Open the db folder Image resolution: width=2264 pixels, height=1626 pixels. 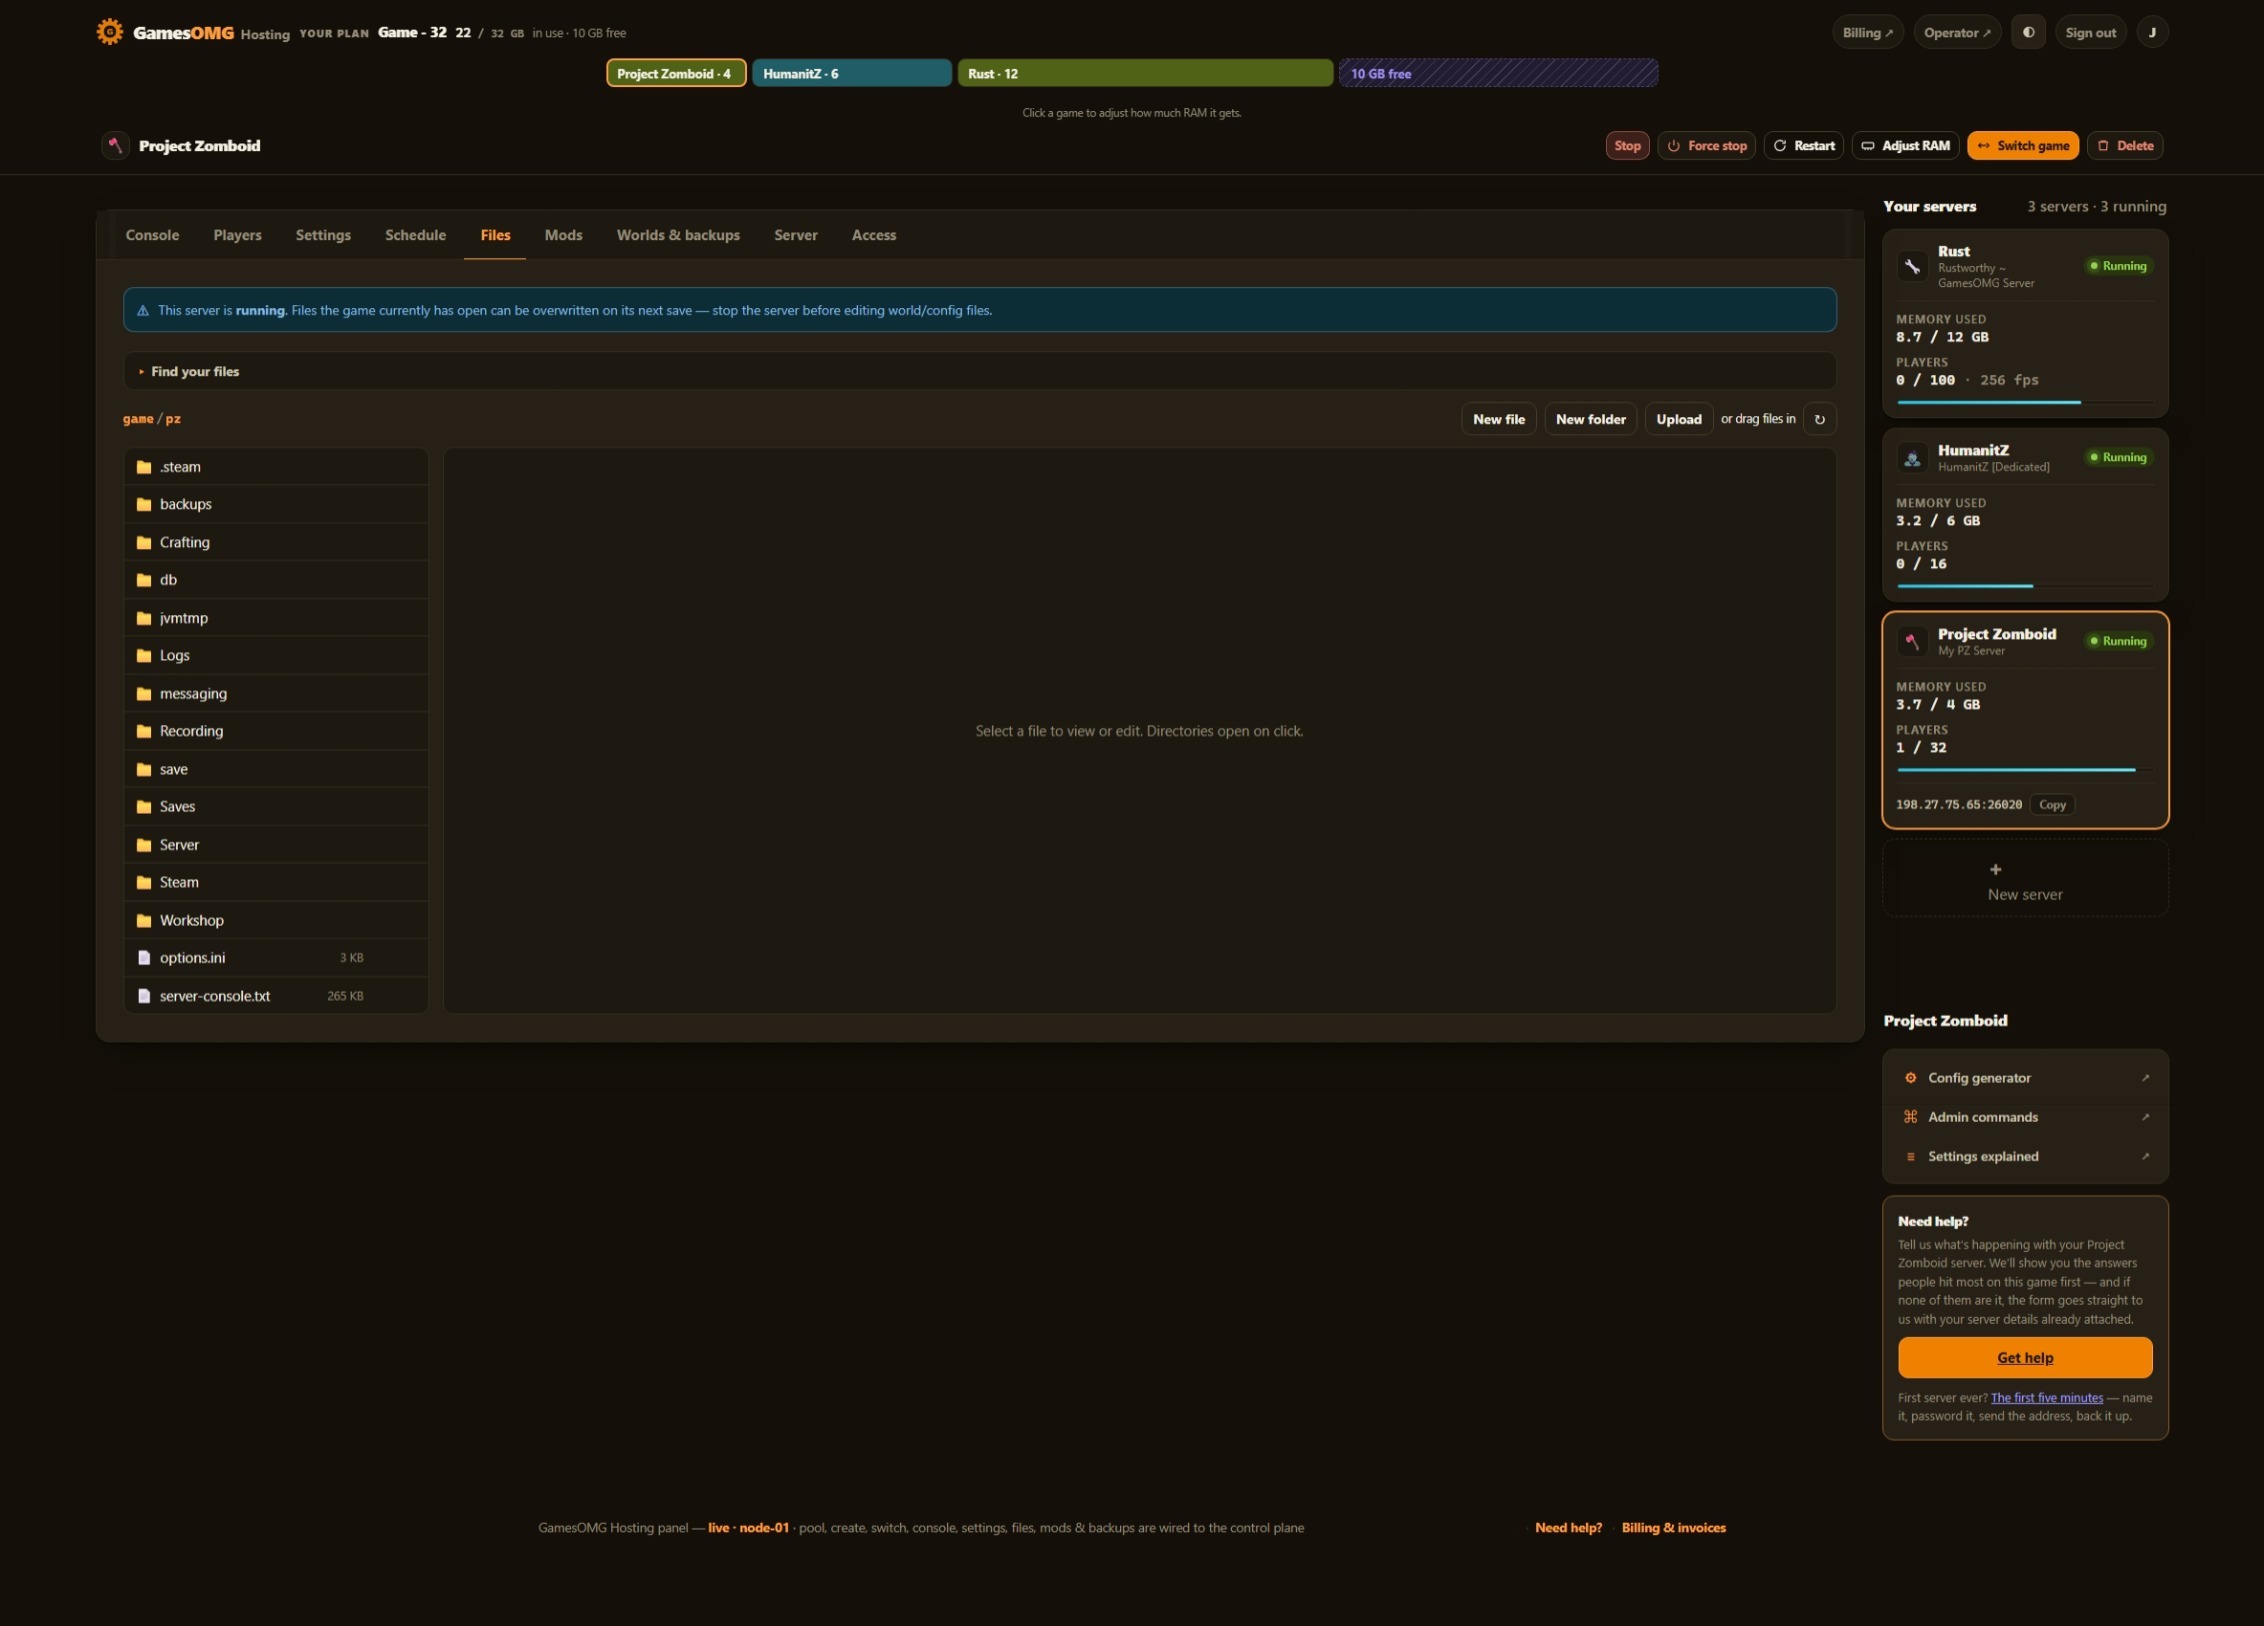pyautogui.click(x=276, y=580)
